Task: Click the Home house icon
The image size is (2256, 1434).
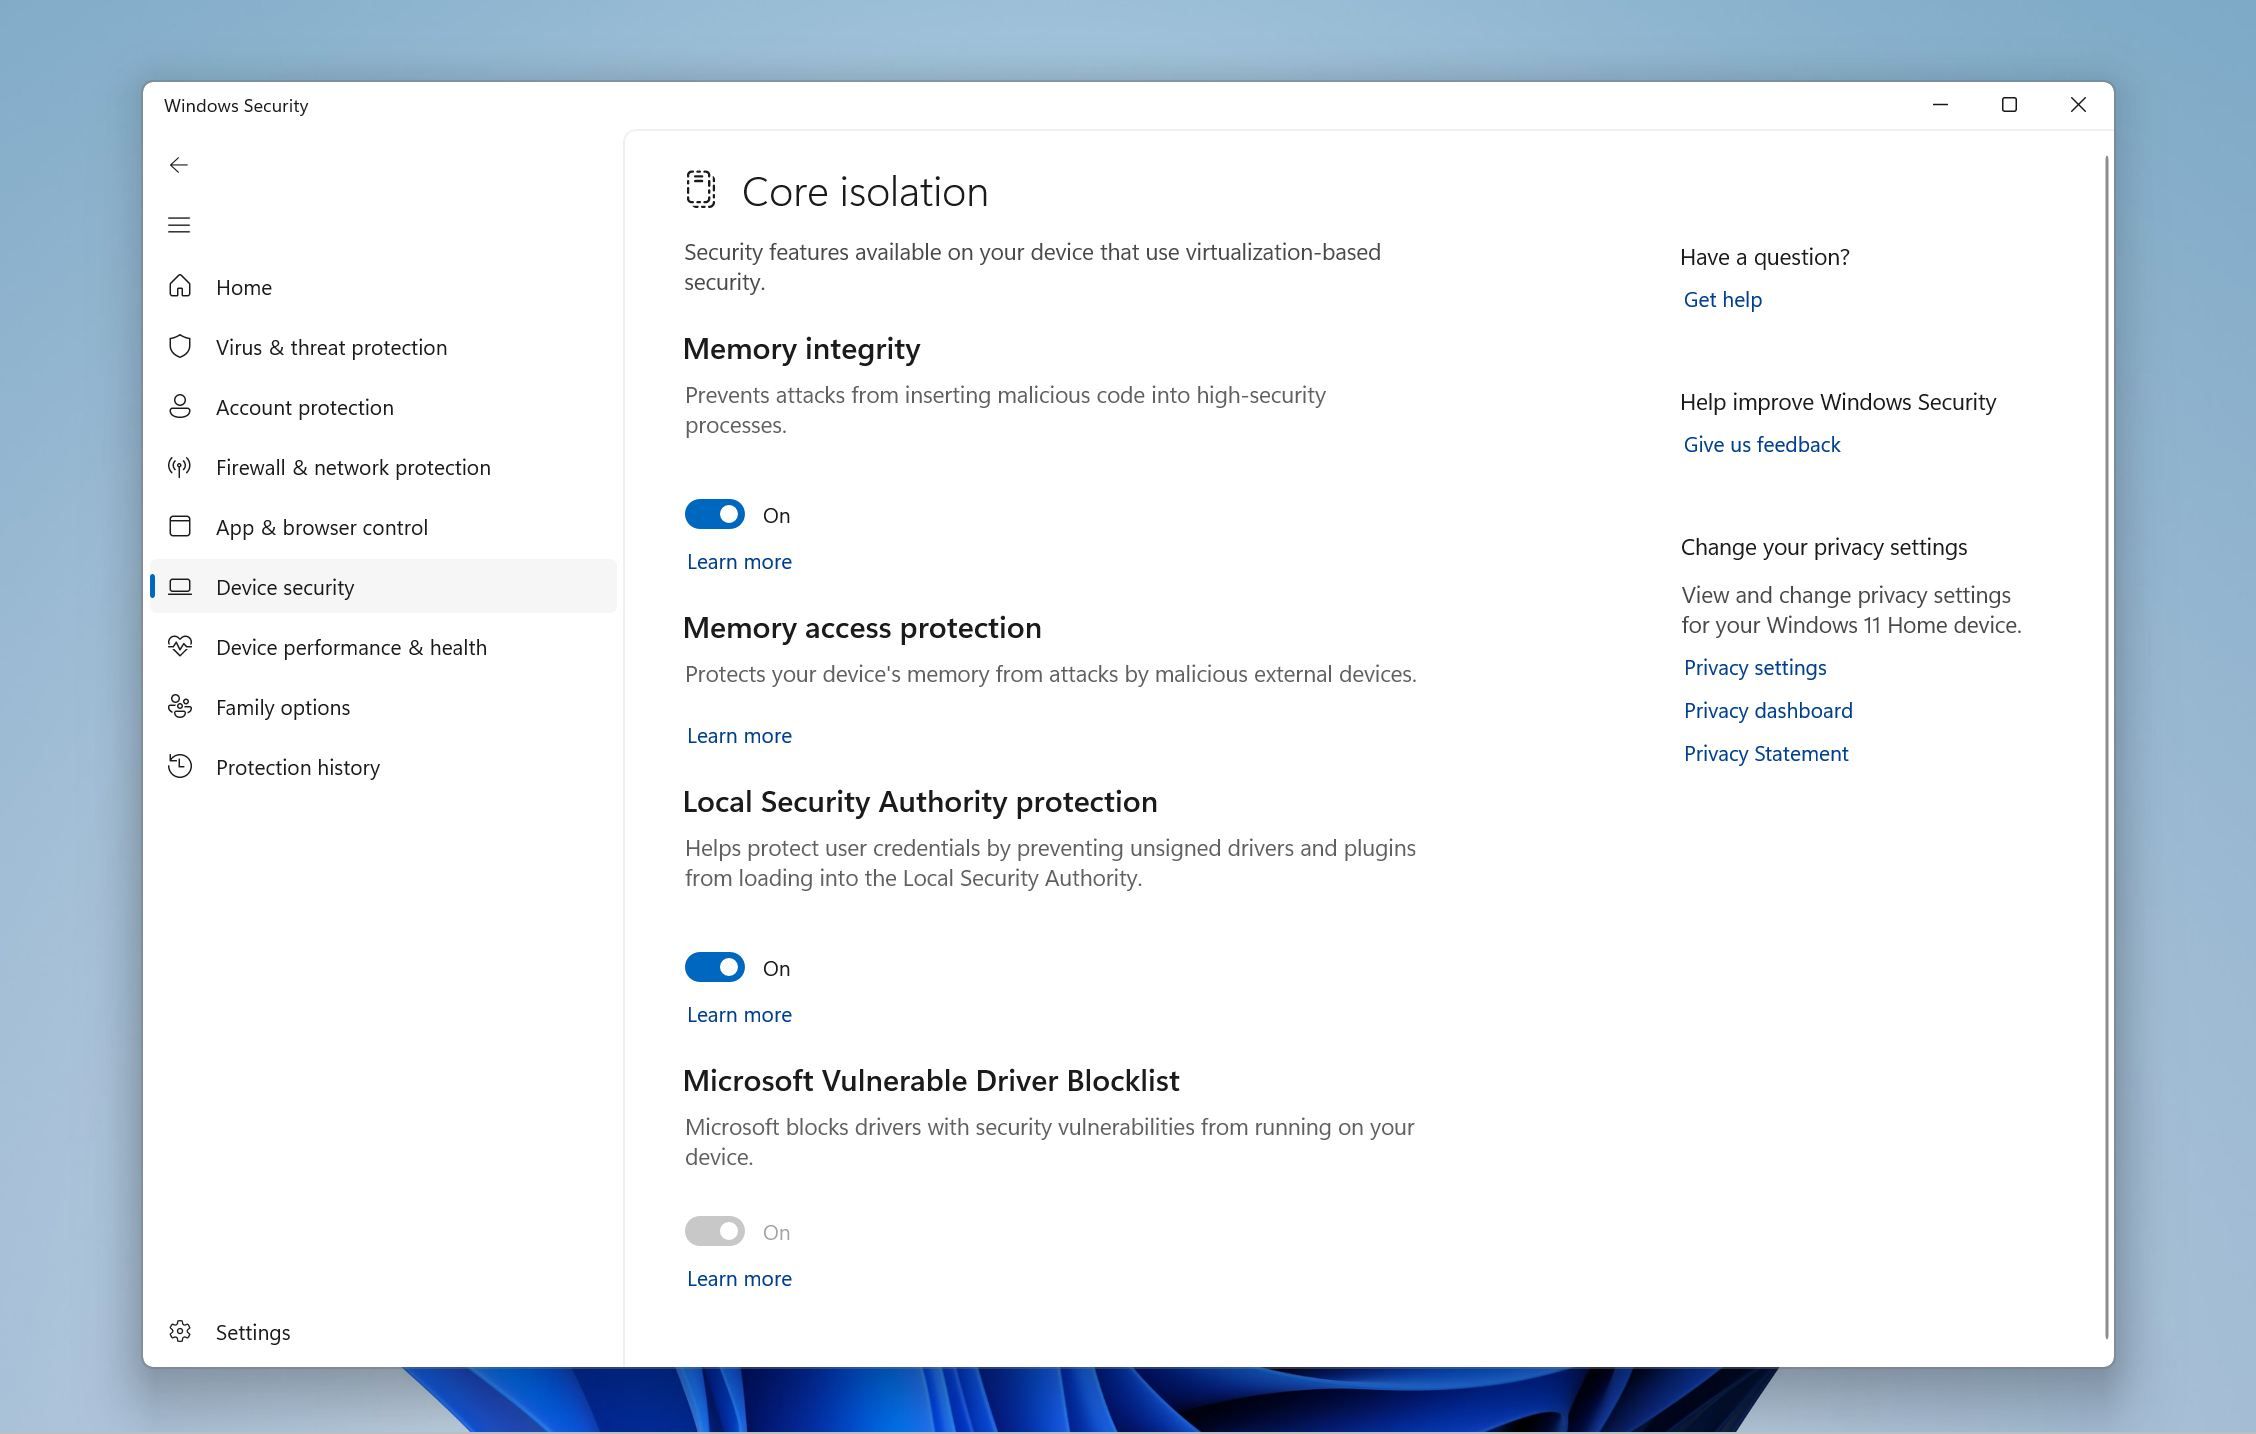Action: (x=180, y=286)
